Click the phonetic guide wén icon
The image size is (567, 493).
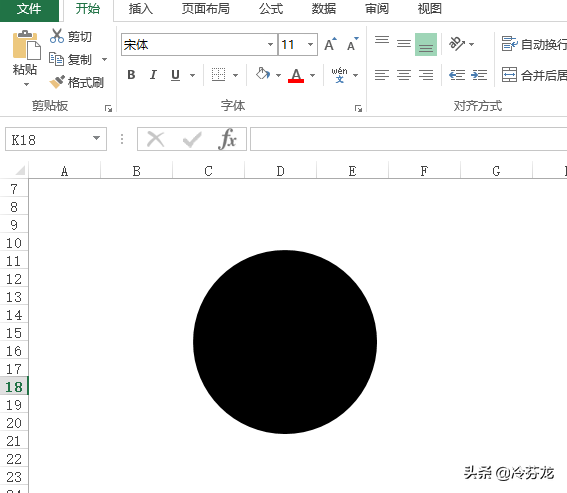click(339, 75)
